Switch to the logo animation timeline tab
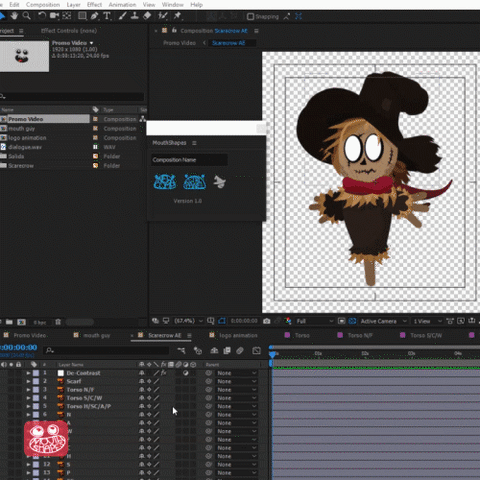Image resolution: width=480 pixels, height=480 pixels. [x=238, y=335]
